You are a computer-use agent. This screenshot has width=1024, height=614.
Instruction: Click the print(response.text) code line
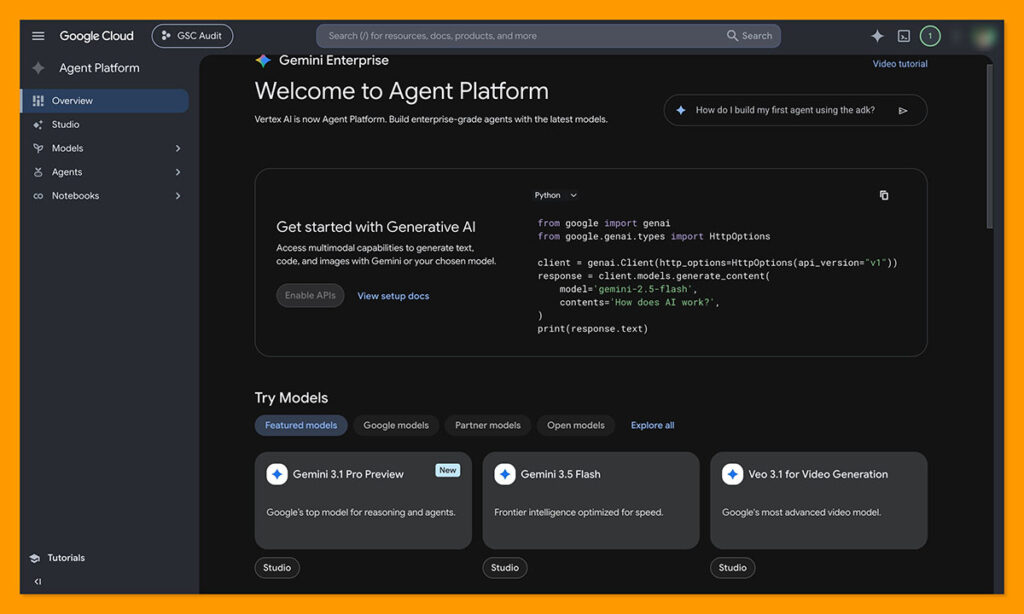[592, 329]
